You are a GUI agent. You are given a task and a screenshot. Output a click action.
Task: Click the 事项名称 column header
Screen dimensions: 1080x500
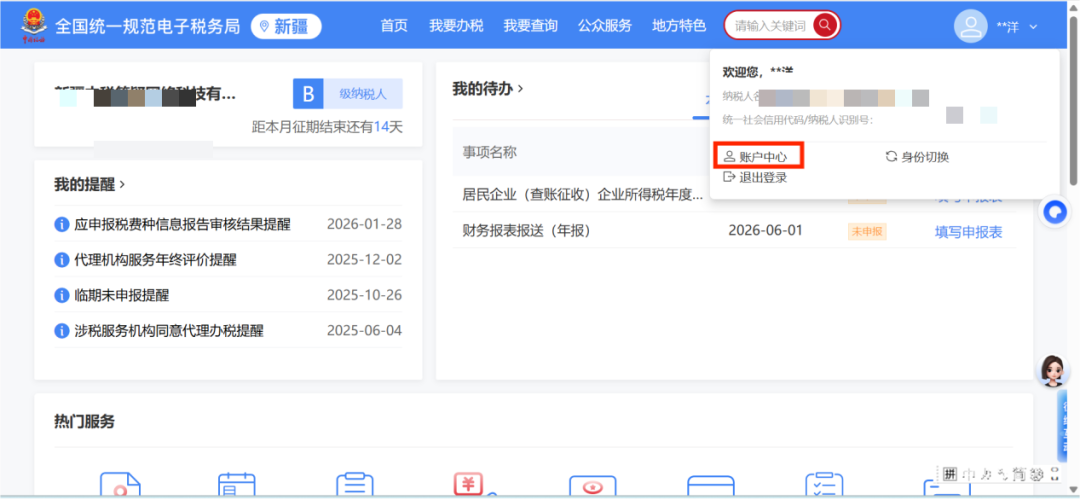[490, 152]
